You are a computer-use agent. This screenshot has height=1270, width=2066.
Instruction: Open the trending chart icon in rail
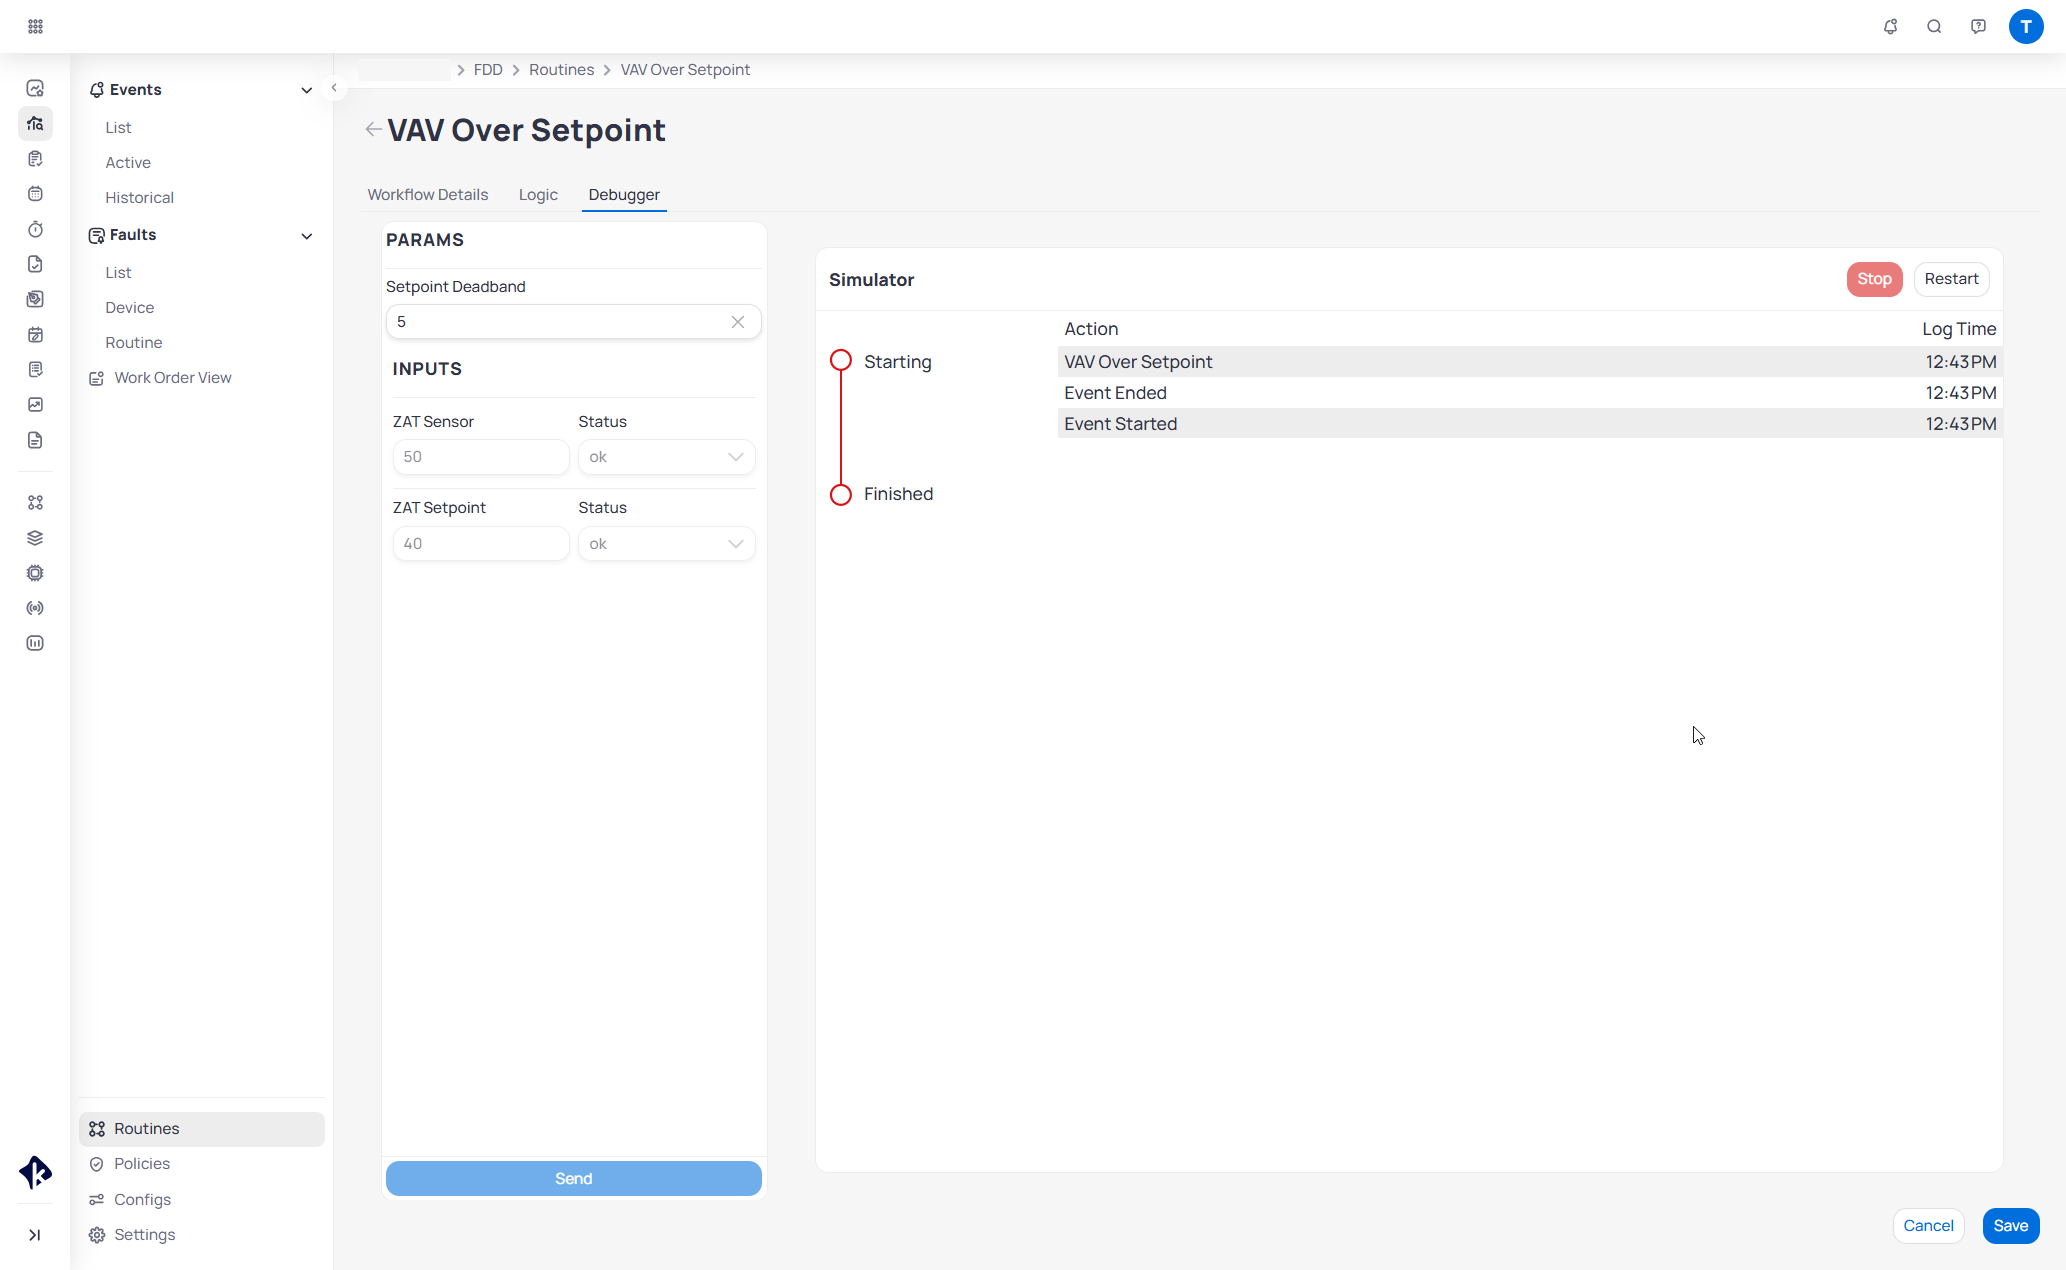(x=35, y=404)
